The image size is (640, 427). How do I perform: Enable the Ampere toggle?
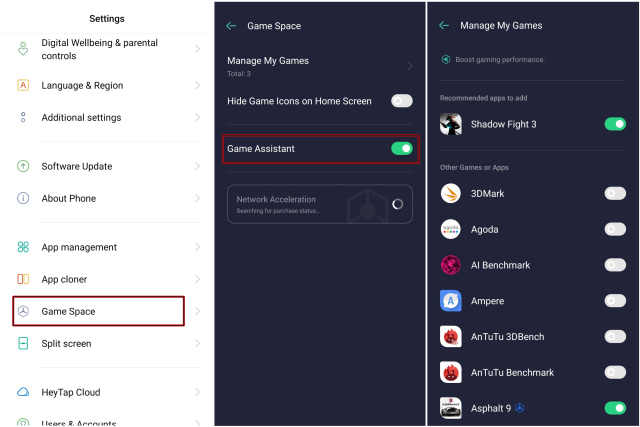pyautogui.click(x=615, y=301)
